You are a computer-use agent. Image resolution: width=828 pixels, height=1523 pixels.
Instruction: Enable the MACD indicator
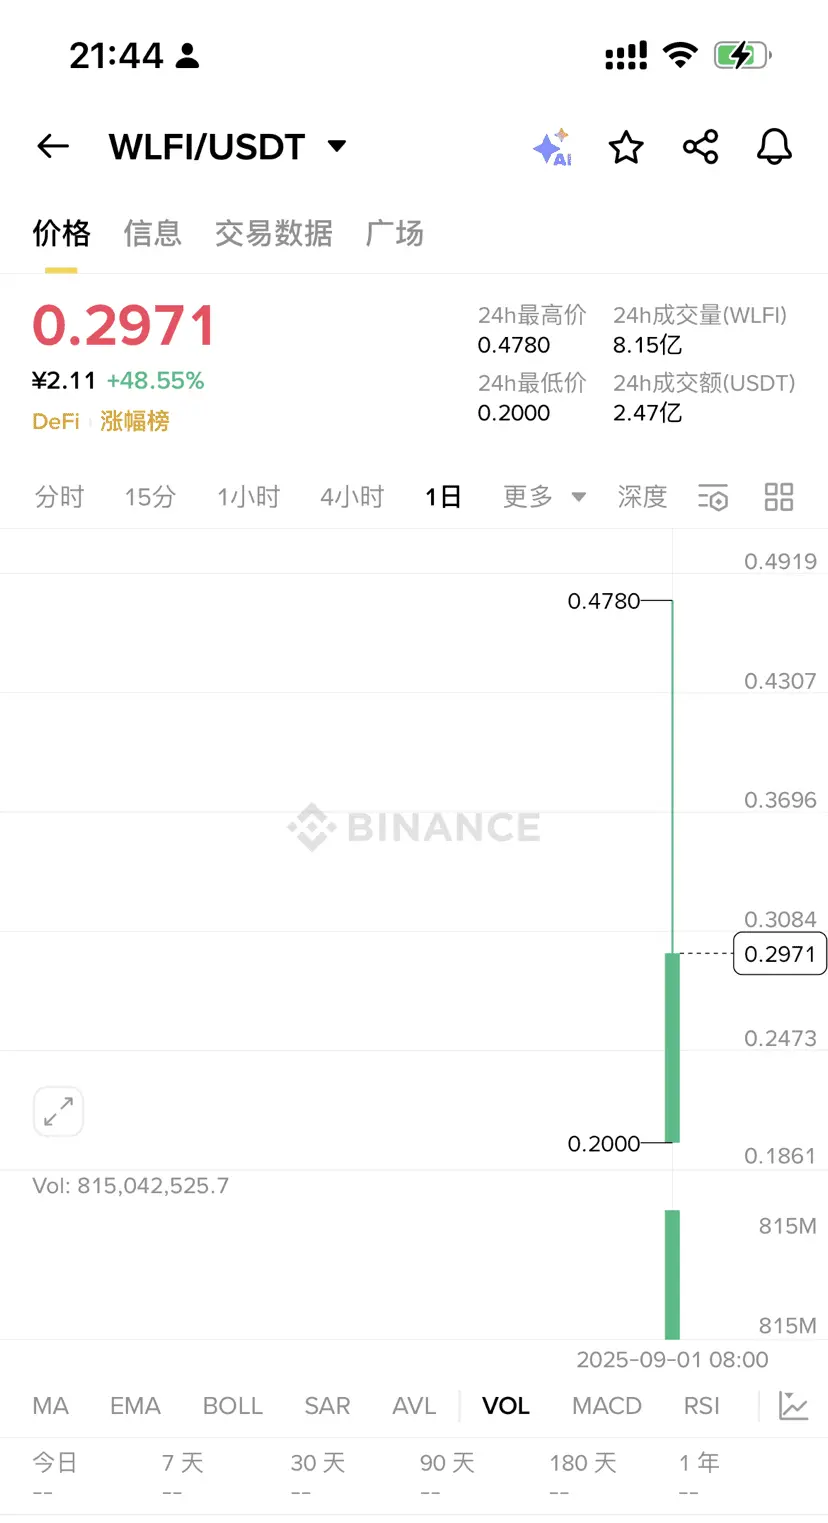(x=607, y=1406)
